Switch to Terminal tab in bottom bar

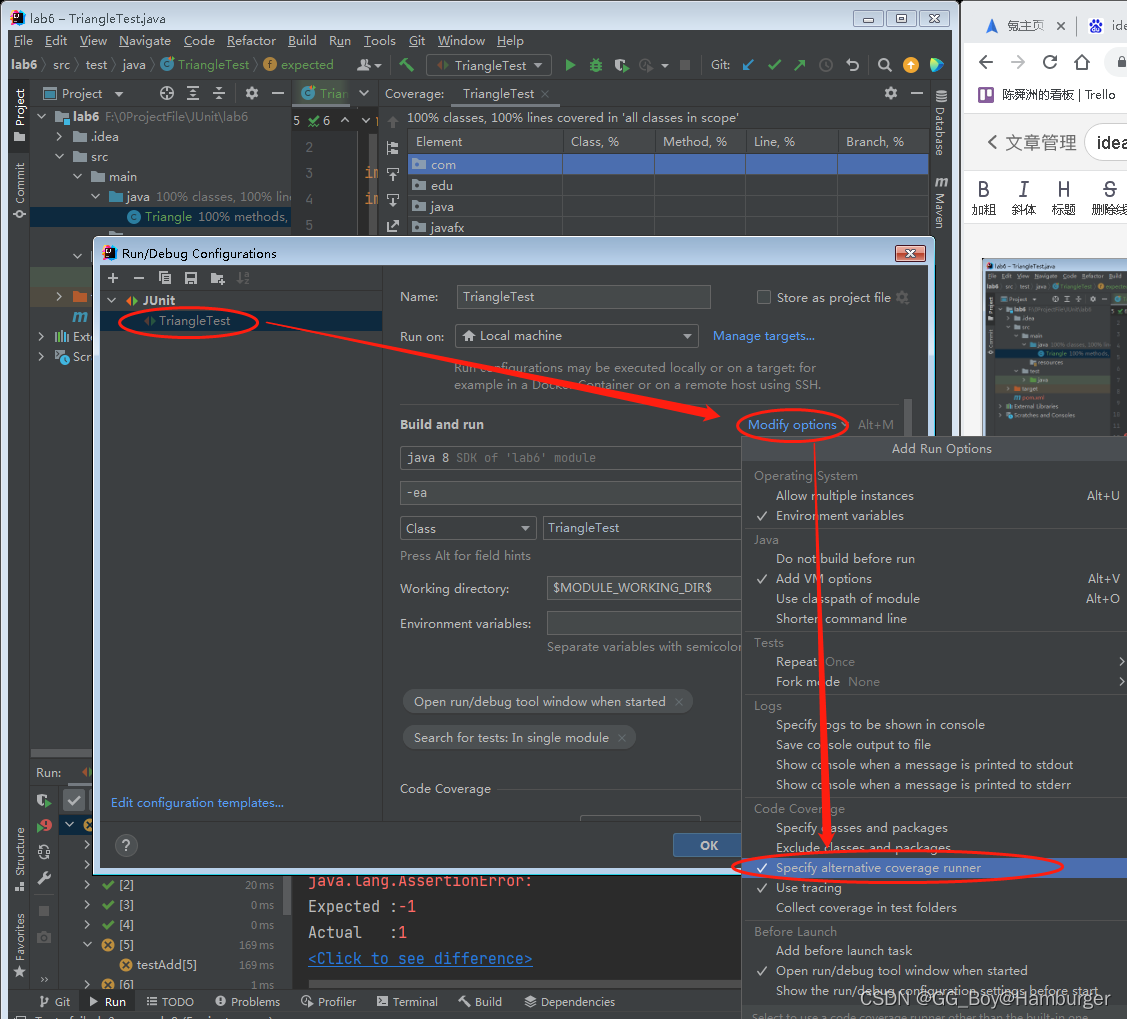407,1002
